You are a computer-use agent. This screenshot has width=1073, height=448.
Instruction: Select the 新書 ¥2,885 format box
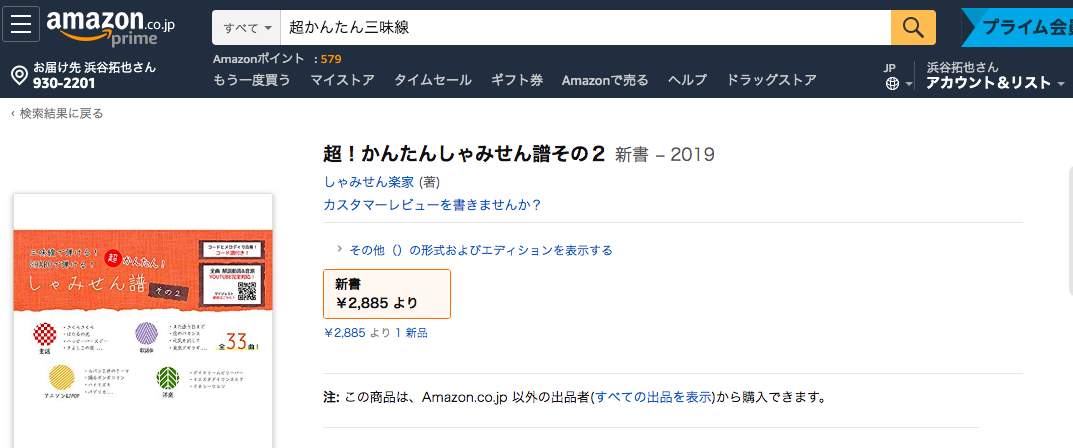click(387, 294)
